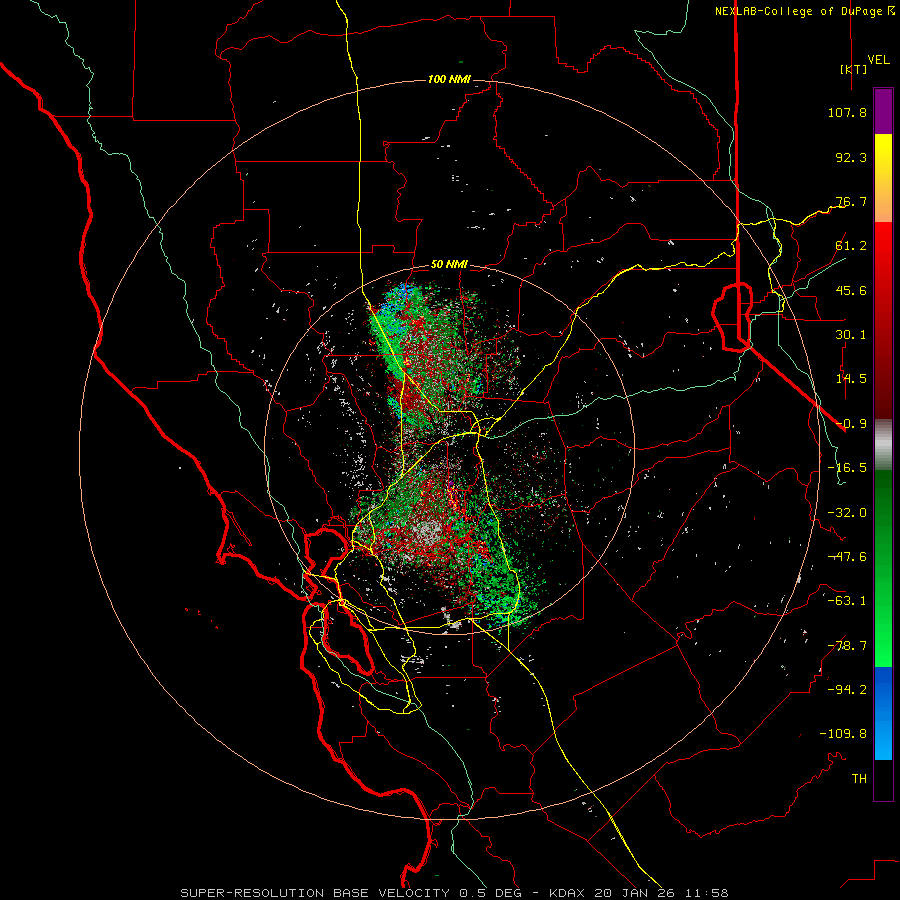Click the [KT] units label
The image size is (900, 900).
pyautogui.click(x=854, y=69)
